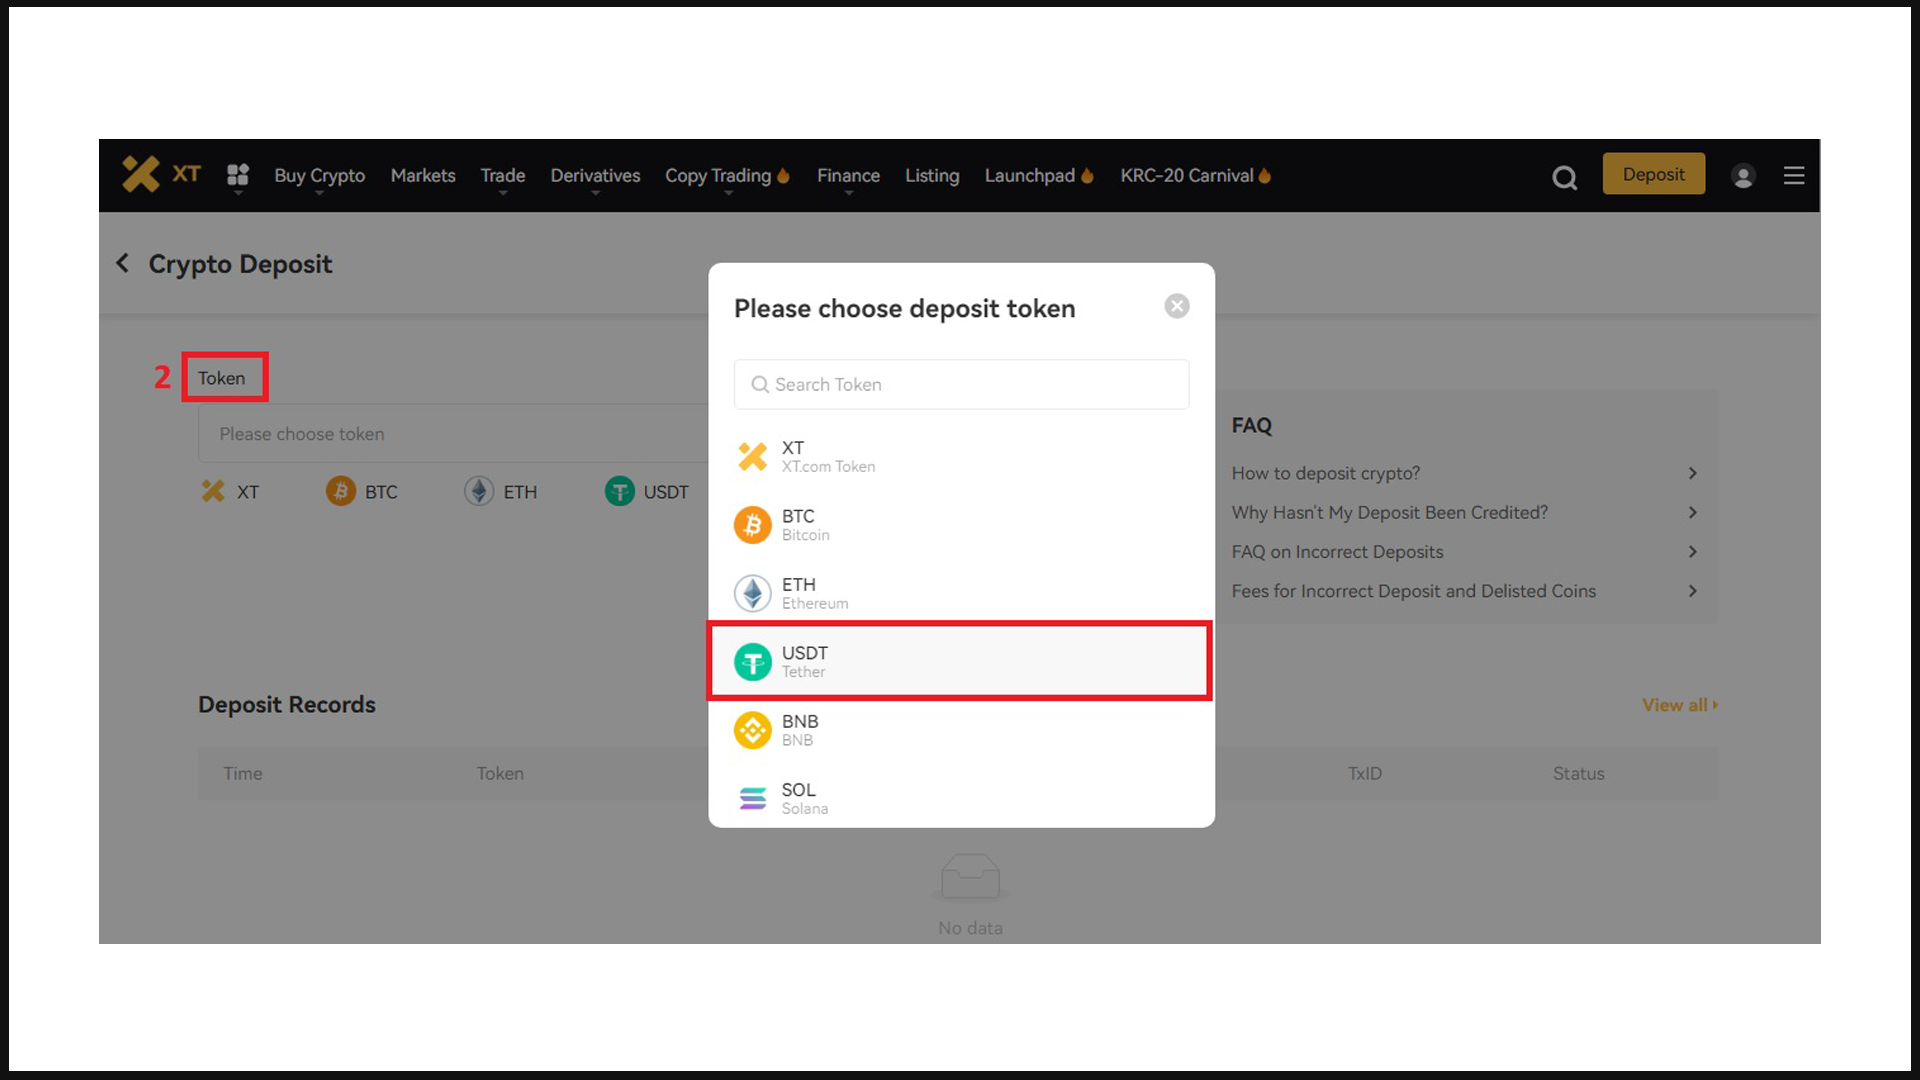Expand How to deposit crypto chevron
This screenshot has height=1080, width=1920.
click(1692, 473)
